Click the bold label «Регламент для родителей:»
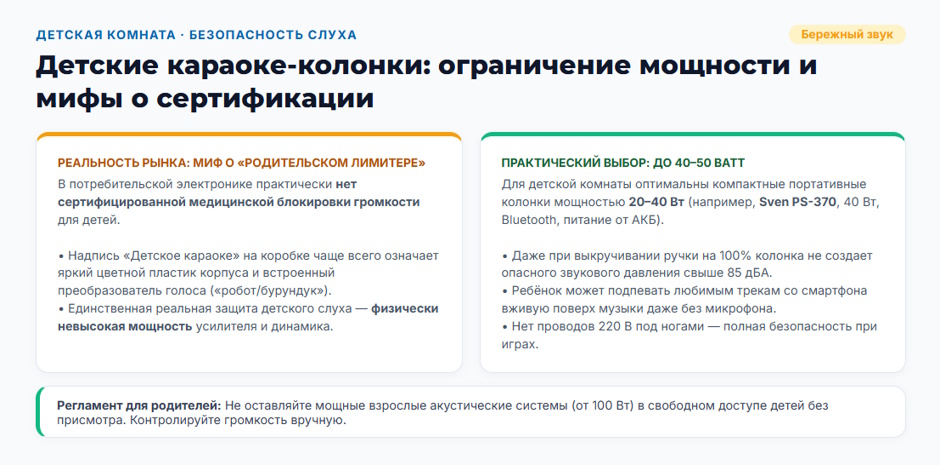The image size is (940, 465). pyautogui.click(x=140, y=406)
